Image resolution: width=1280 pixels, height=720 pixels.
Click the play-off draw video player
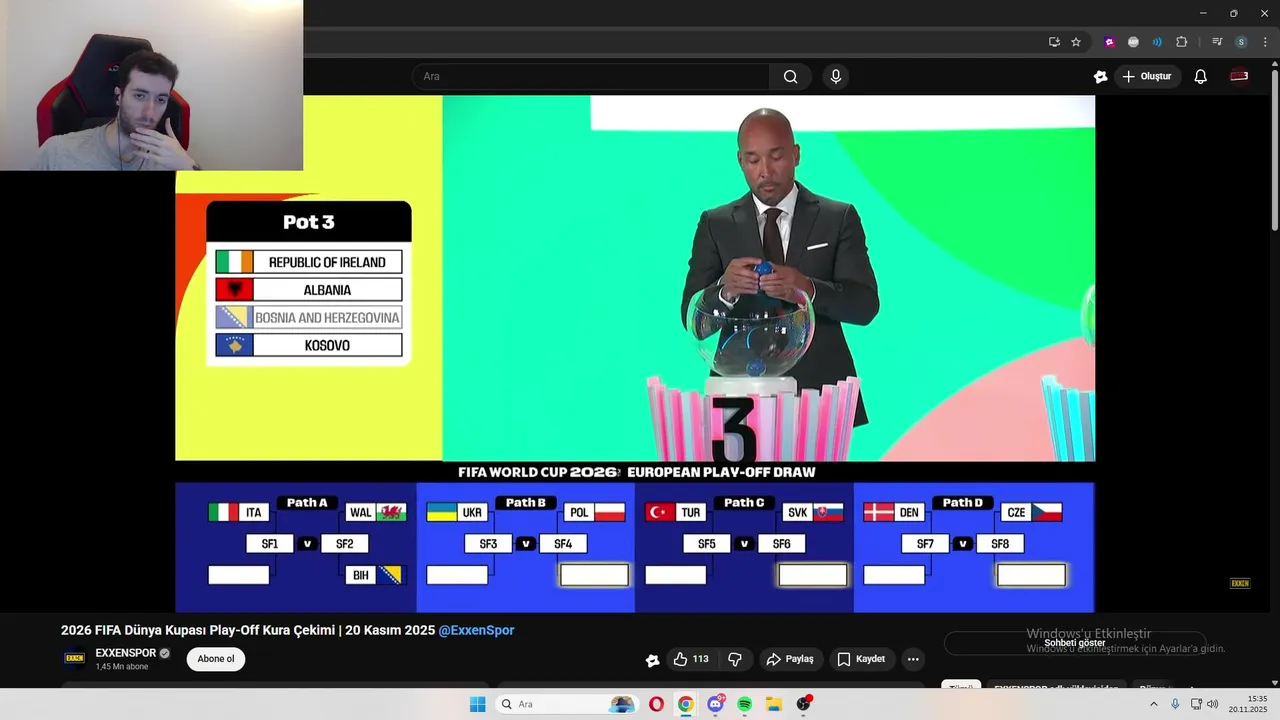point(635,353)
